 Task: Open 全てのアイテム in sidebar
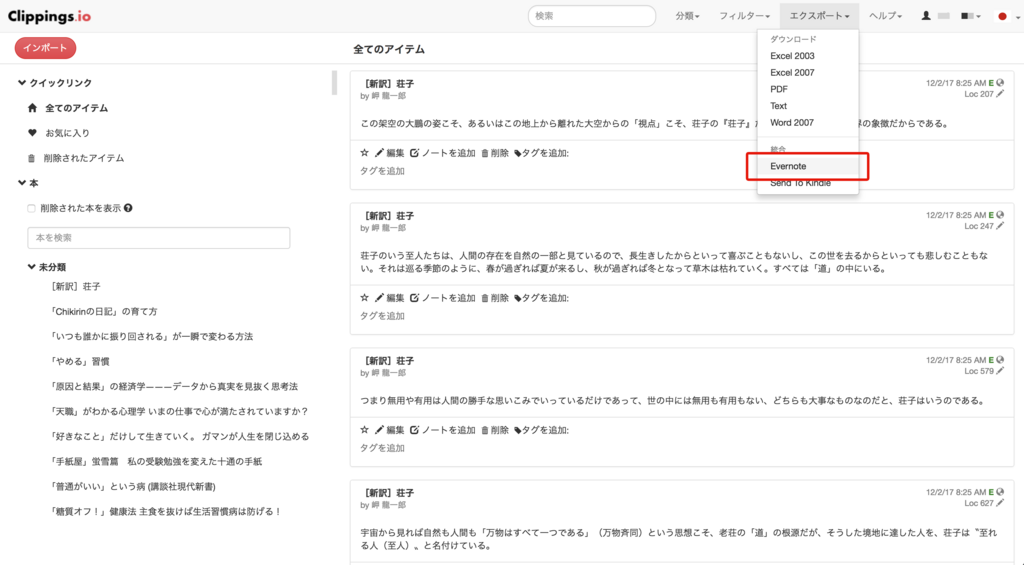click(x=76, y=108)
